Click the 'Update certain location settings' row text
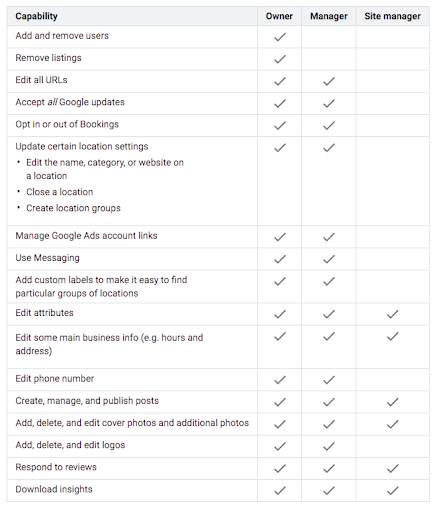The image size is (445, 512). (82, 146)
